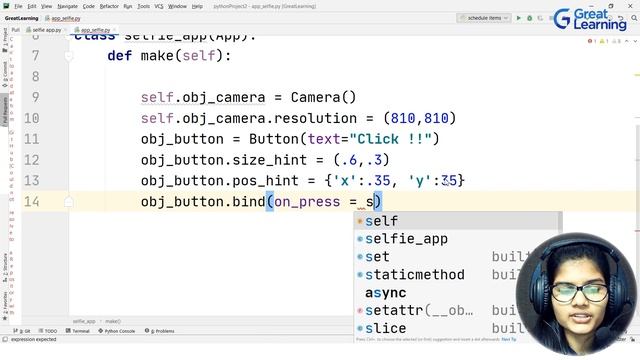Screen dimensions: 640x360
Task: Collapse the make method fold marker on line 7
Action: tap(69, 56)
